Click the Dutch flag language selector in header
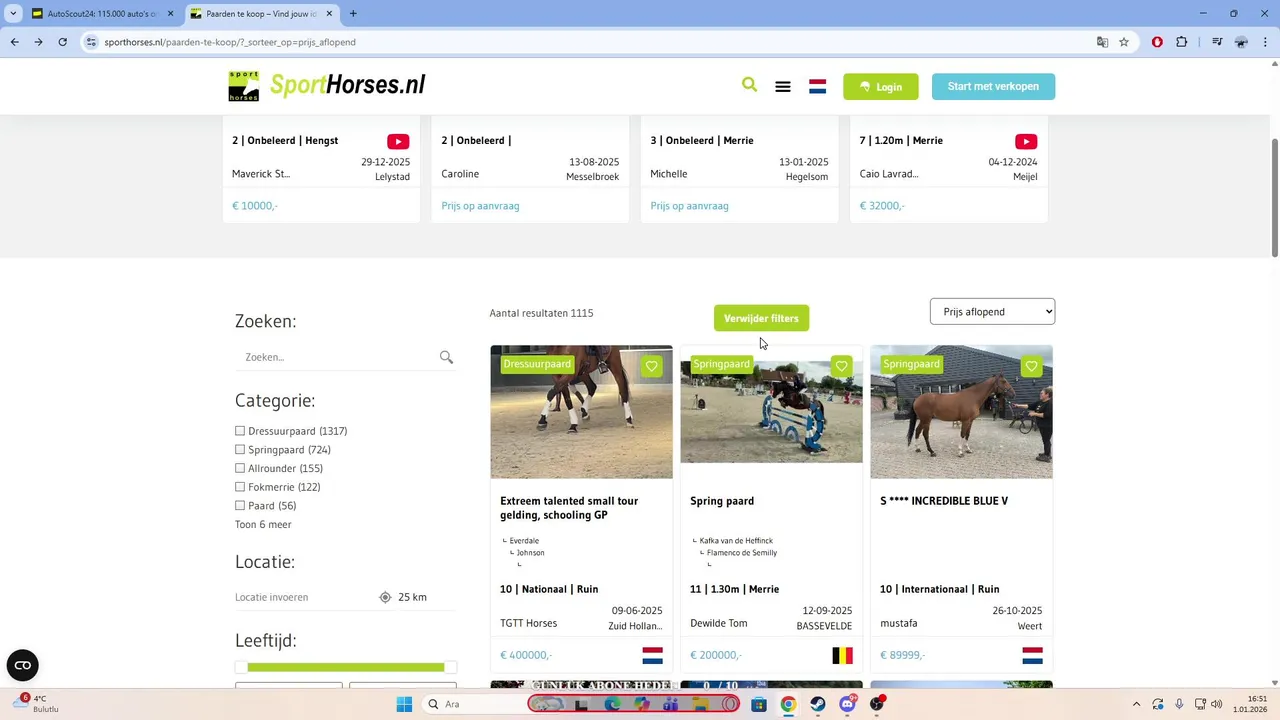This screenshot has height=720, width=1280. [817, 87]
